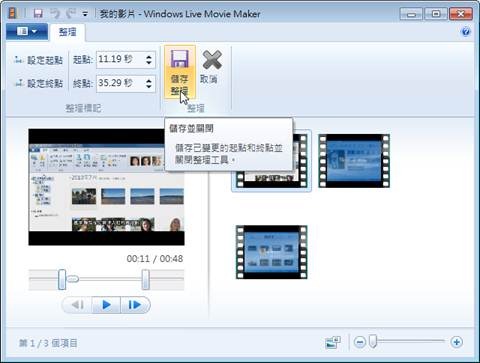Click the playhead knob on the seek bar

click(73, 279)
